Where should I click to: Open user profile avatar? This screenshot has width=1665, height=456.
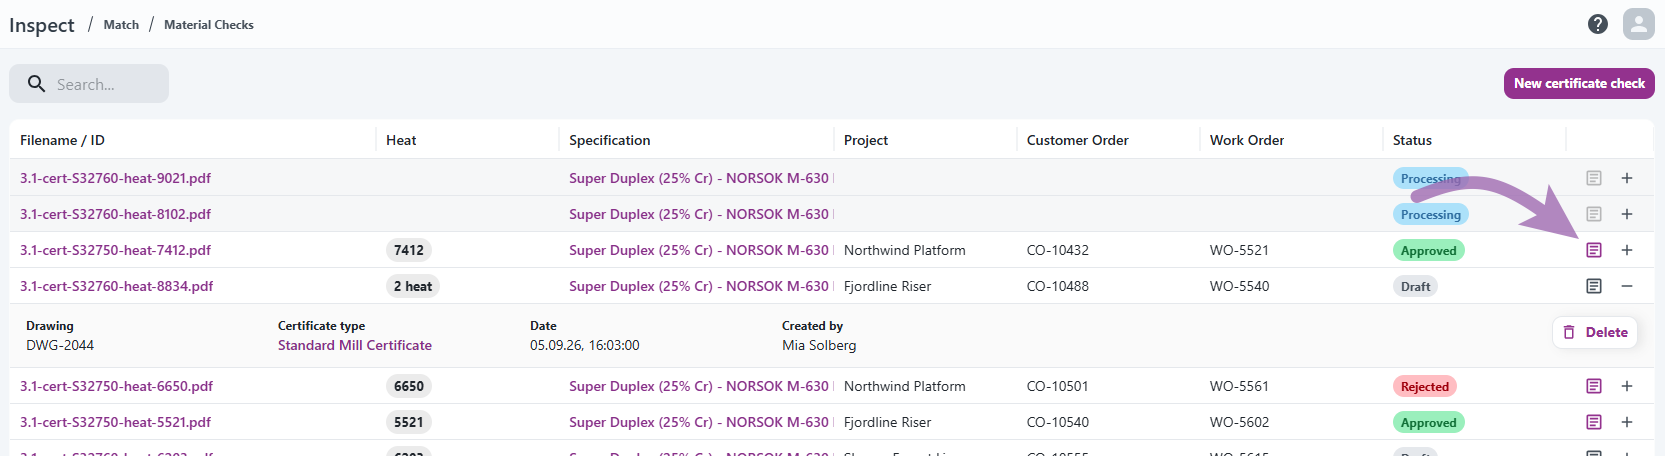pyautogui.click(x=1639, y=24)
